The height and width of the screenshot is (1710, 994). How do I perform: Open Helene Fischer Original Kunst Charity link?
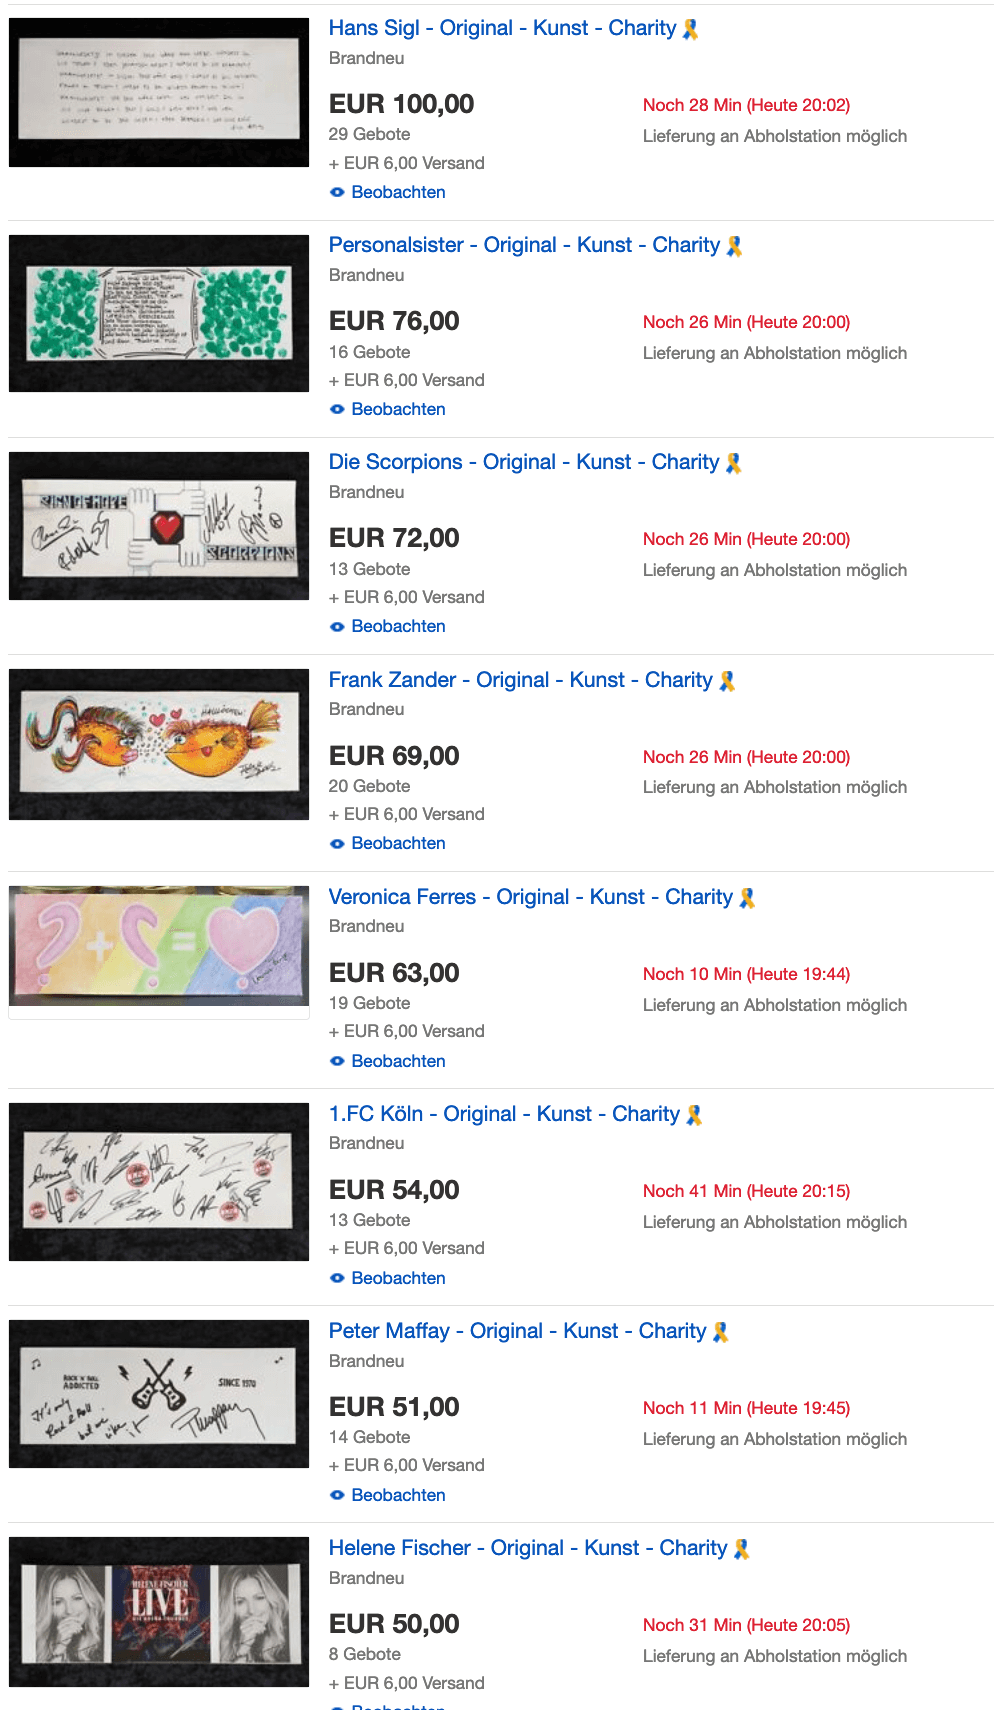coord(528,1548)
